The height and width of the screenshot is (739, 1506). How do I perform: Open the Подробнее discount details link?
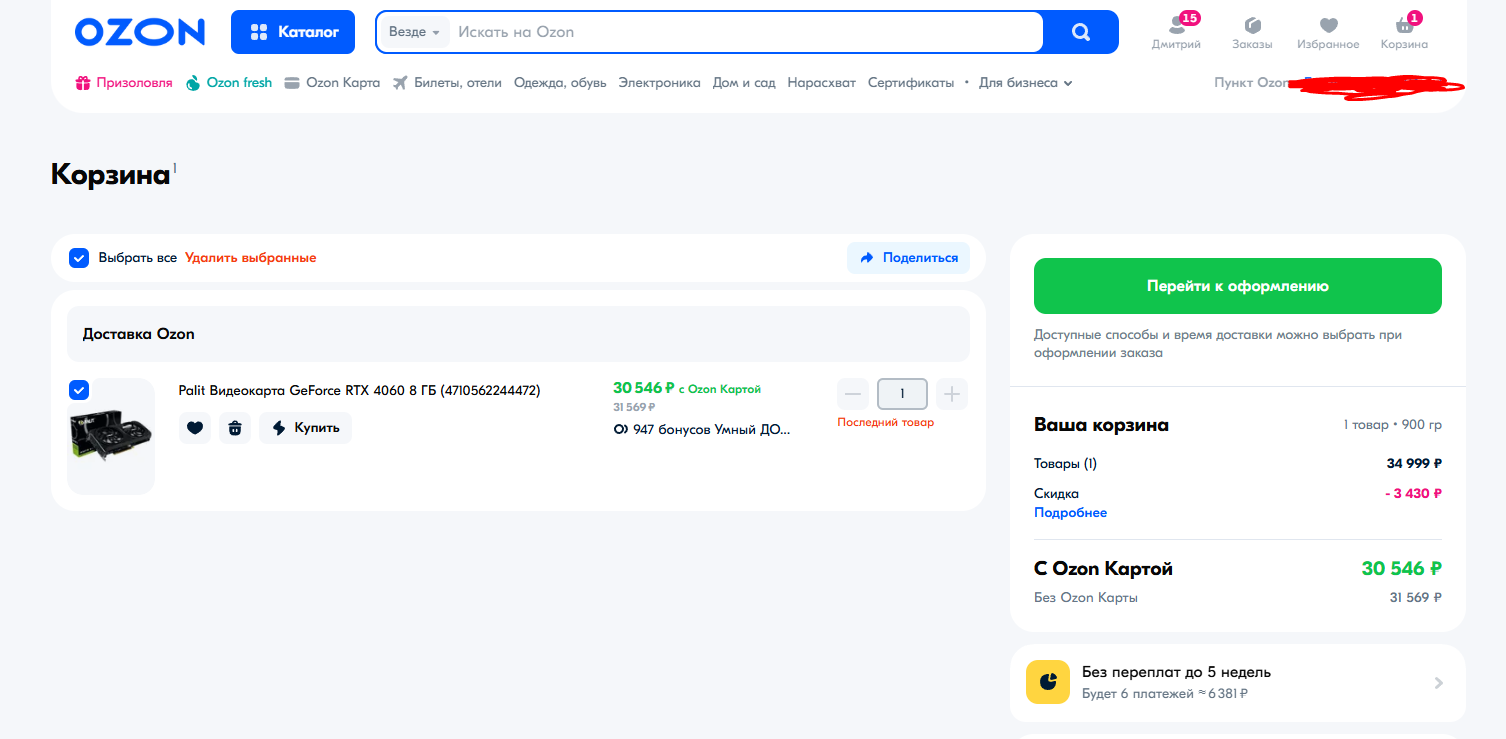coord(1070,513)
